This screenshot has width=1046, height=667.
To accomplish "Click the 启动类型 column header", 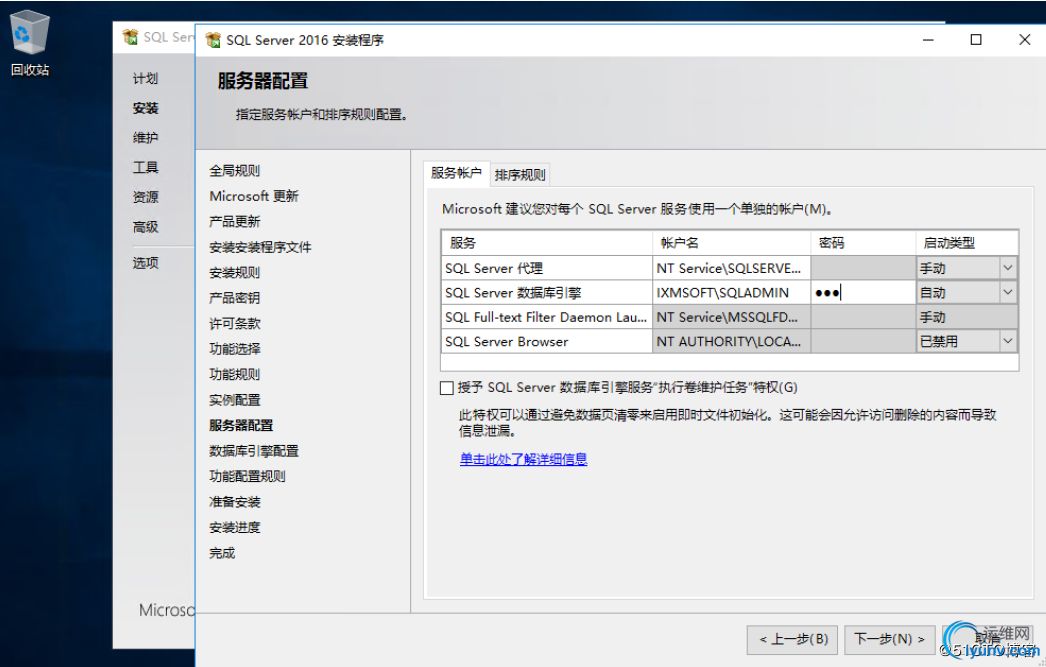I will (x=967, y=243).
